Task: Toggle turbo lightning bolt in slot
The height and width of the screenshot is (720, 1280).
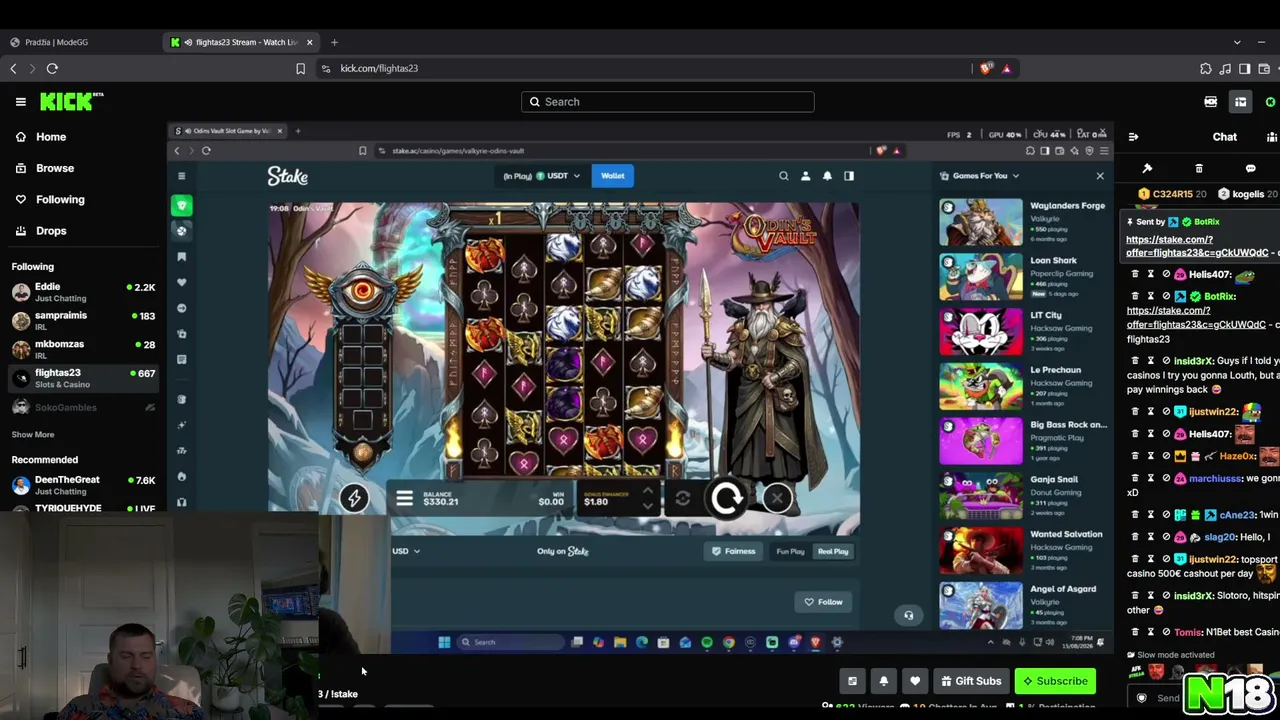Action: click(353, 498)
